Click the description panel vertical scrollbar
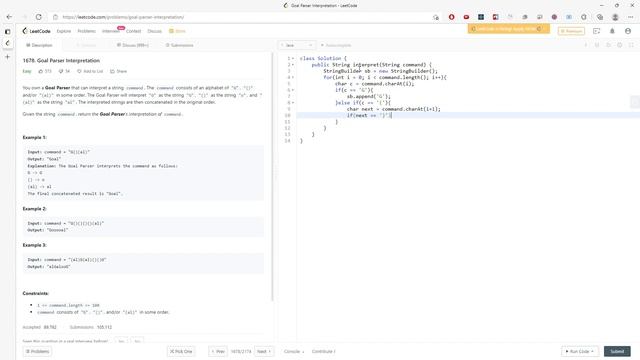This screenshot has height=360, width=640. pyautogui.click(x=272, y=178)
